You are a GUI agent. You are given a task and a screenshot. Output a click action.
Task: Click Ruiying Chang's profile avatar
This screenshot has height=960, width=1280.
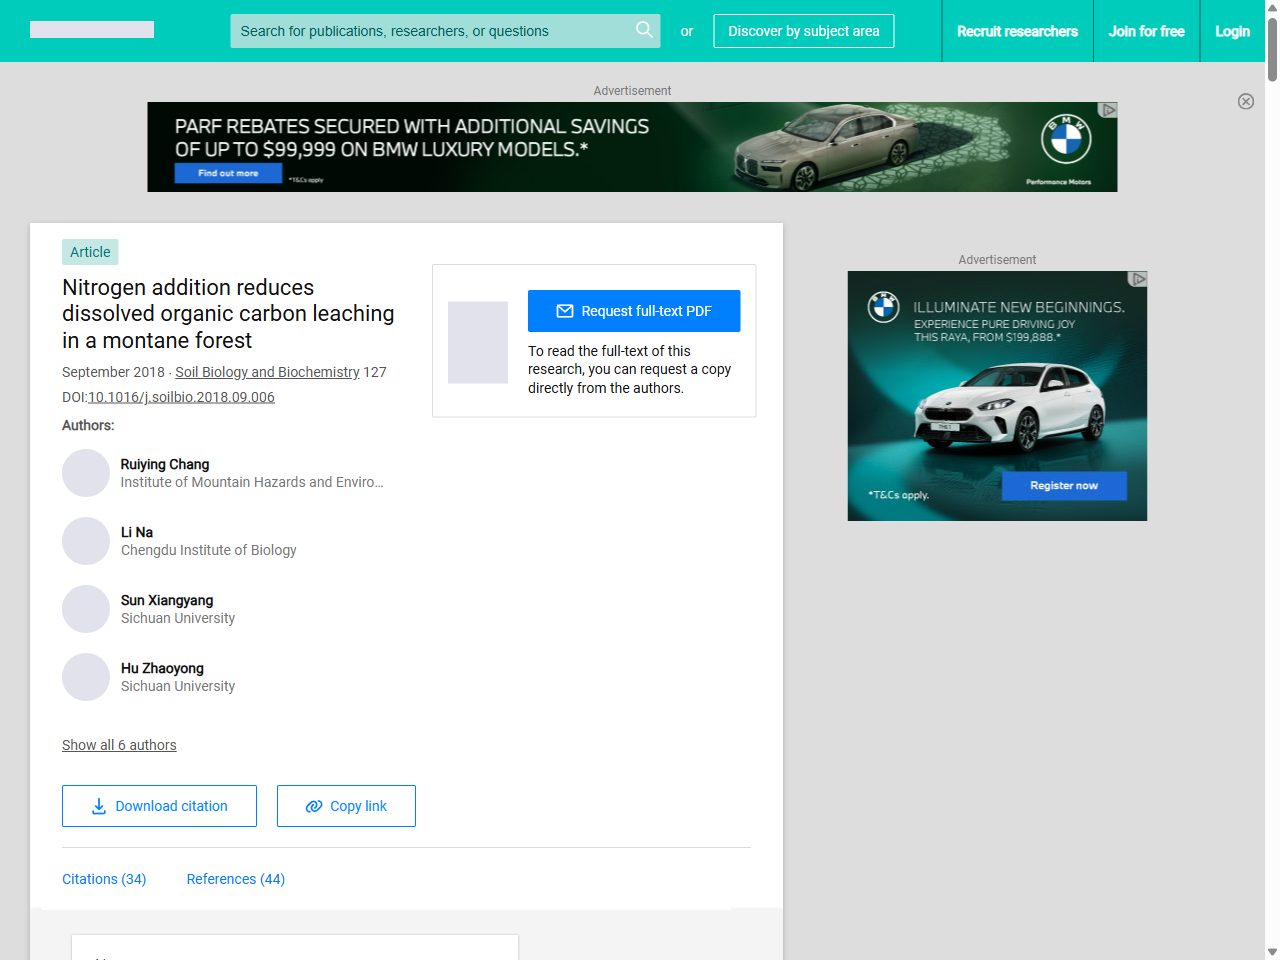[86, 473]
